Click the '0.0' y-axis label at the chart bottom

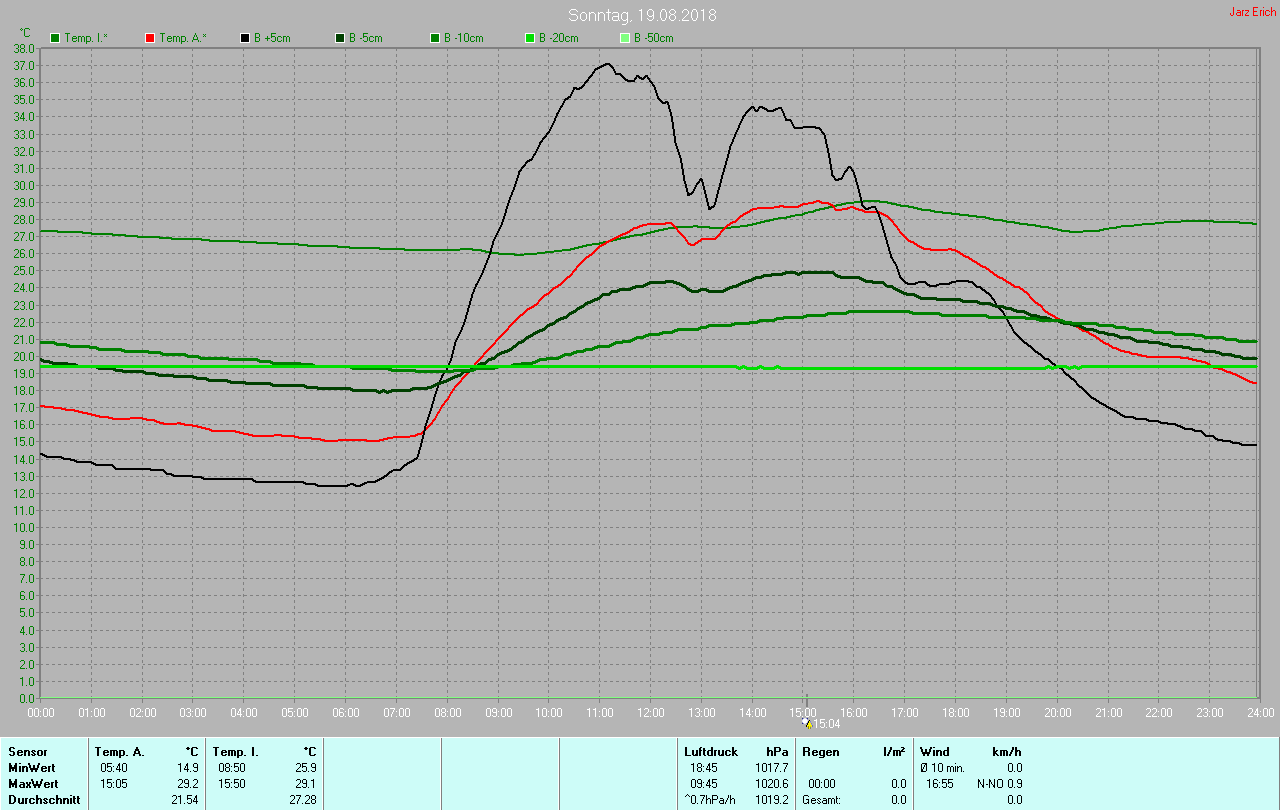click(x=28, y=698)
